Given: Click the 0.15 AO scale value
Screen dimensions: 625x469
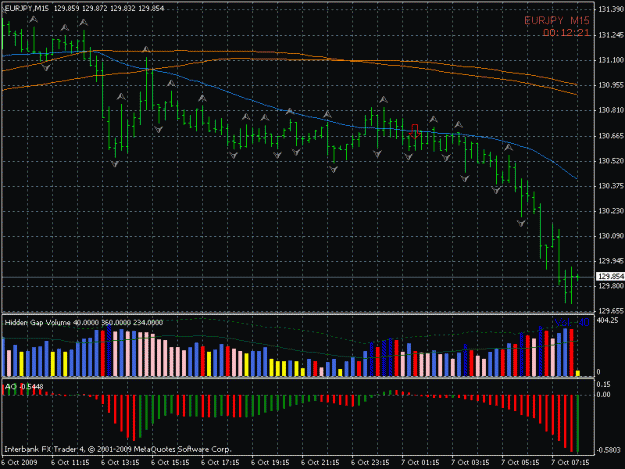Looking at the screenshot, I should point(603,385).
